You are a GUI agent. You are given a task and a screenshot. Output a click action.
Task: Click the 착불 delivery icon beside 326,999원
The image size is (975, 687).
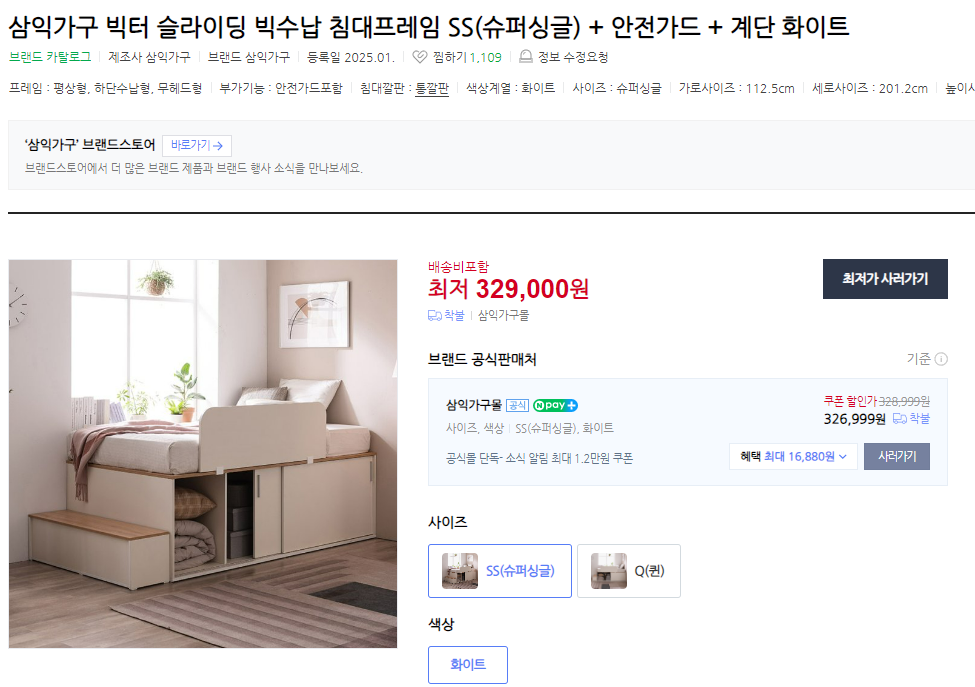(900, 418)
